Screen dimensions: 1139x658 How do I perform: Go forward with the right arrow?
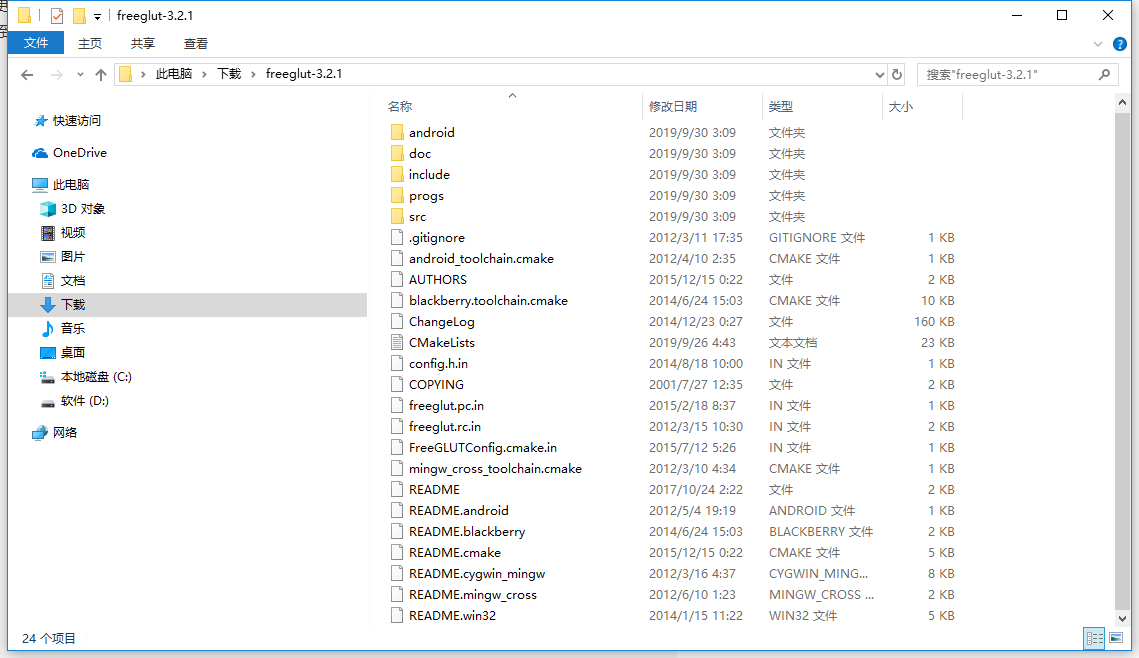(x=56, y=74)
